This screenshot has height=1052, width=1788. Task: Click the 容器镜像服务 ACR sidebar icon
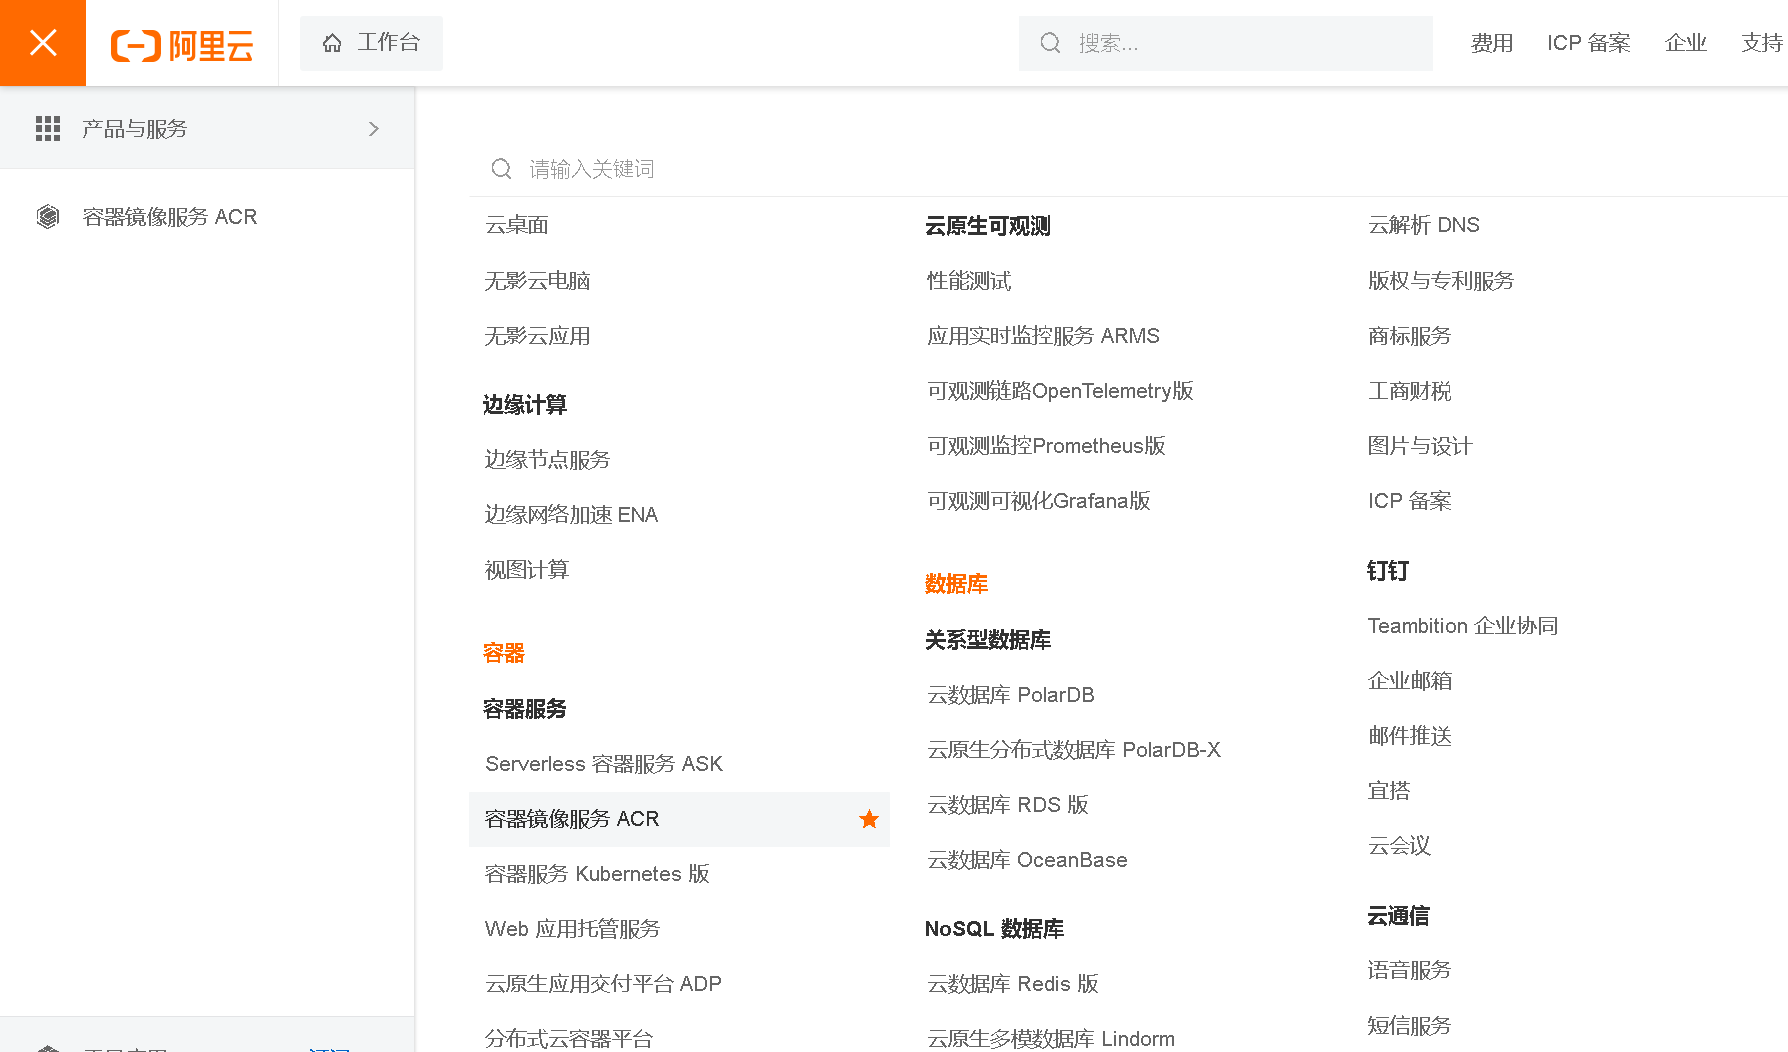tap(48, 216)
